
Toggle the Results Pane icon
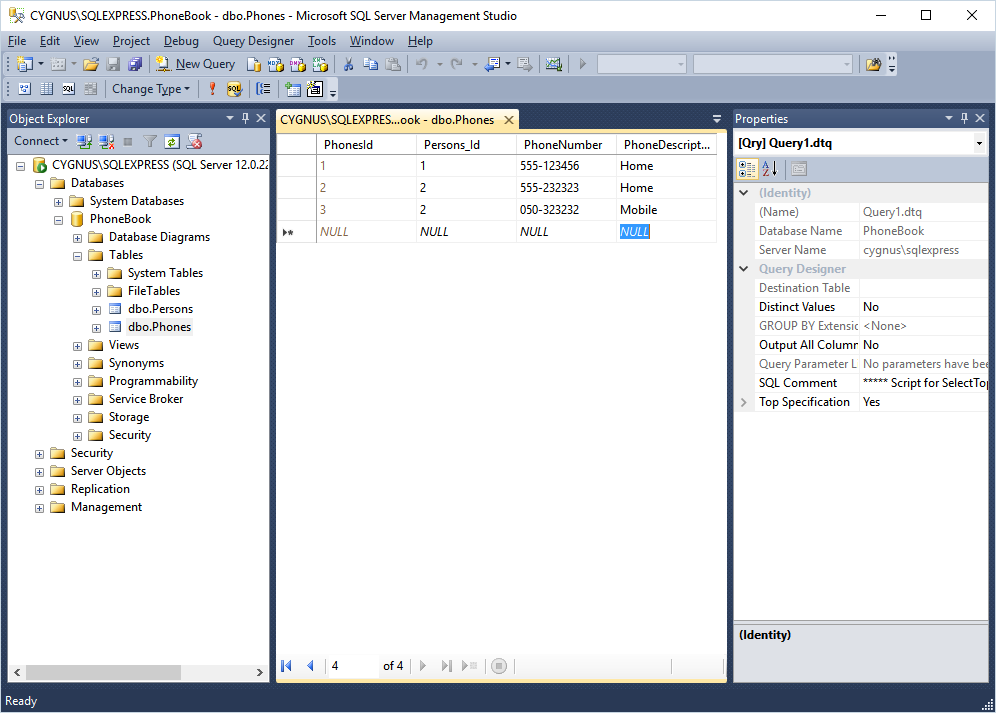[x=91, y=89]
